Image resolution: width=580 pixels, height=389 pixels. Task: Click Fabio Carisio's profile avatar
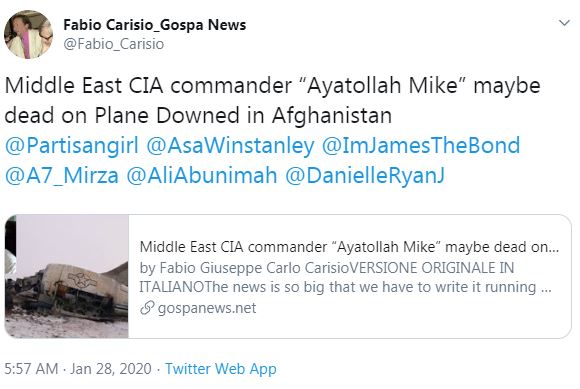pyautogui.click(x=28, y=34)
